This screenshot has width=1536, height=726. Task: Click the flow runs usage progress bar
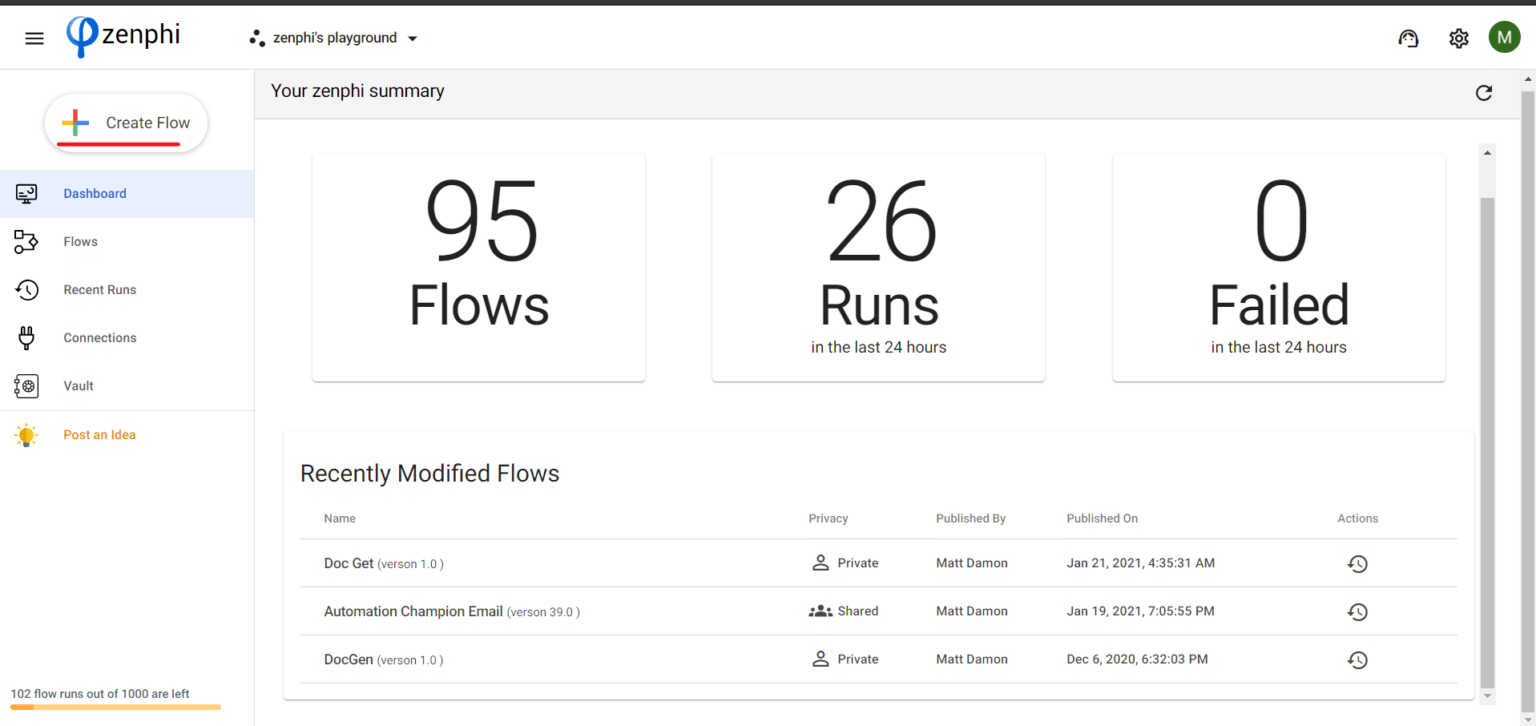coord(115,707)
